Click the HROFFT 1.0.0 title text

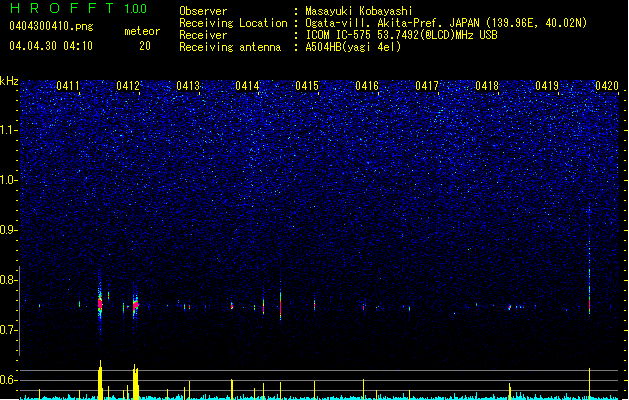point(78,8)
